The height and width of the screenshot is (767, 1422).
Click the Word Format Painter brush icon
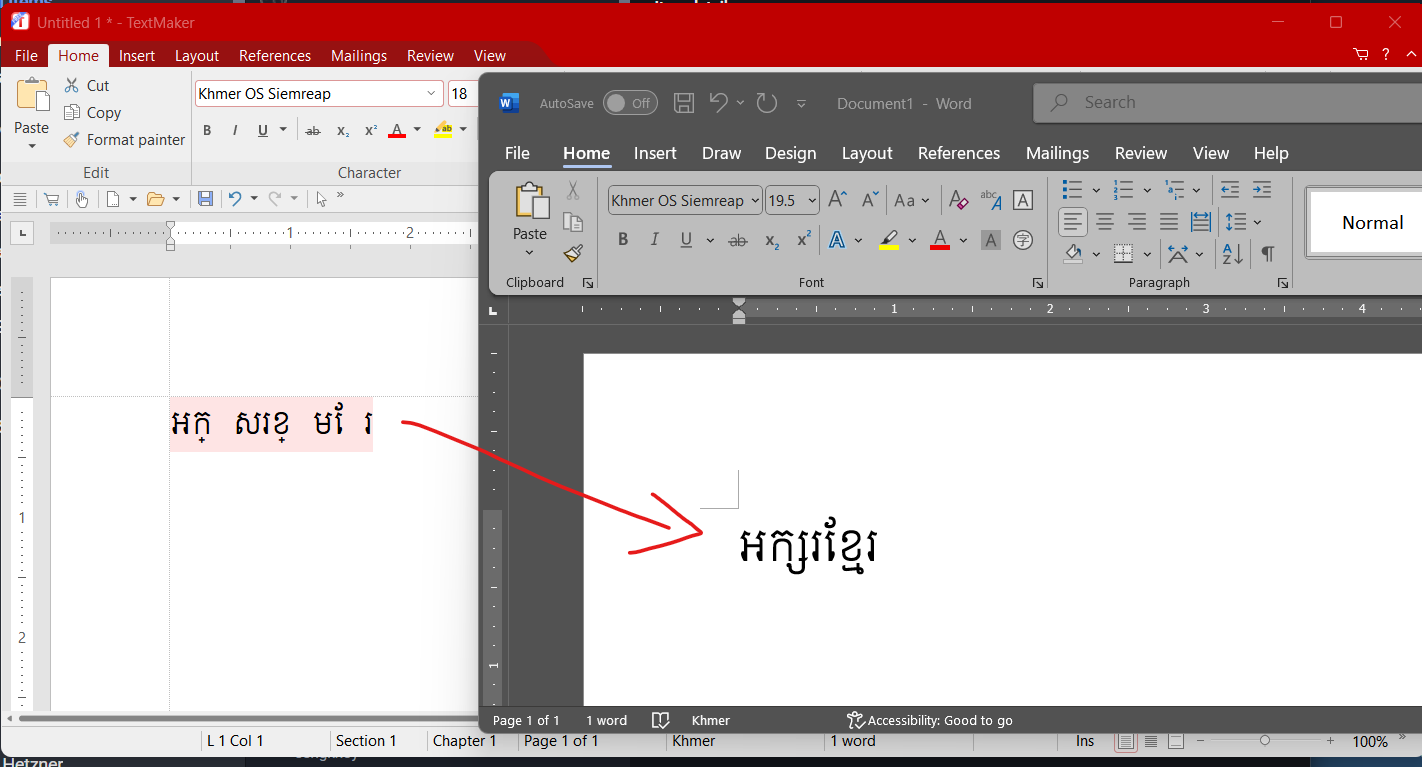point(573,254)
